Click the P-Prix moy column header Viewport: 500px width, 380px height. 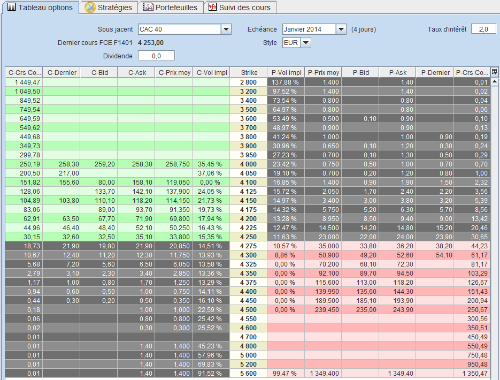point(323,72)
